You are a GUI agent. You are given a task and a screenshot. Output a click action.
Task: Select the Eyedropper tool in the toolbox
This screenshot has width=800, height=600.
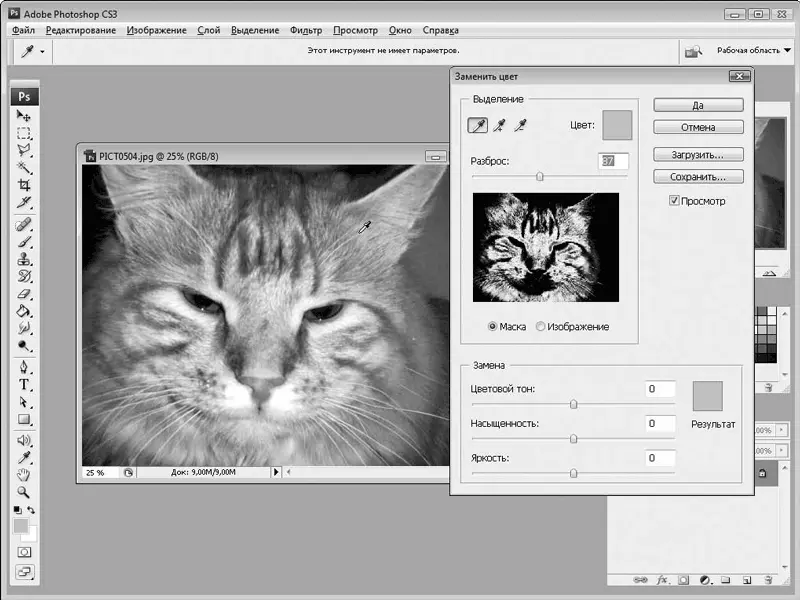click(x=23, y=458)
